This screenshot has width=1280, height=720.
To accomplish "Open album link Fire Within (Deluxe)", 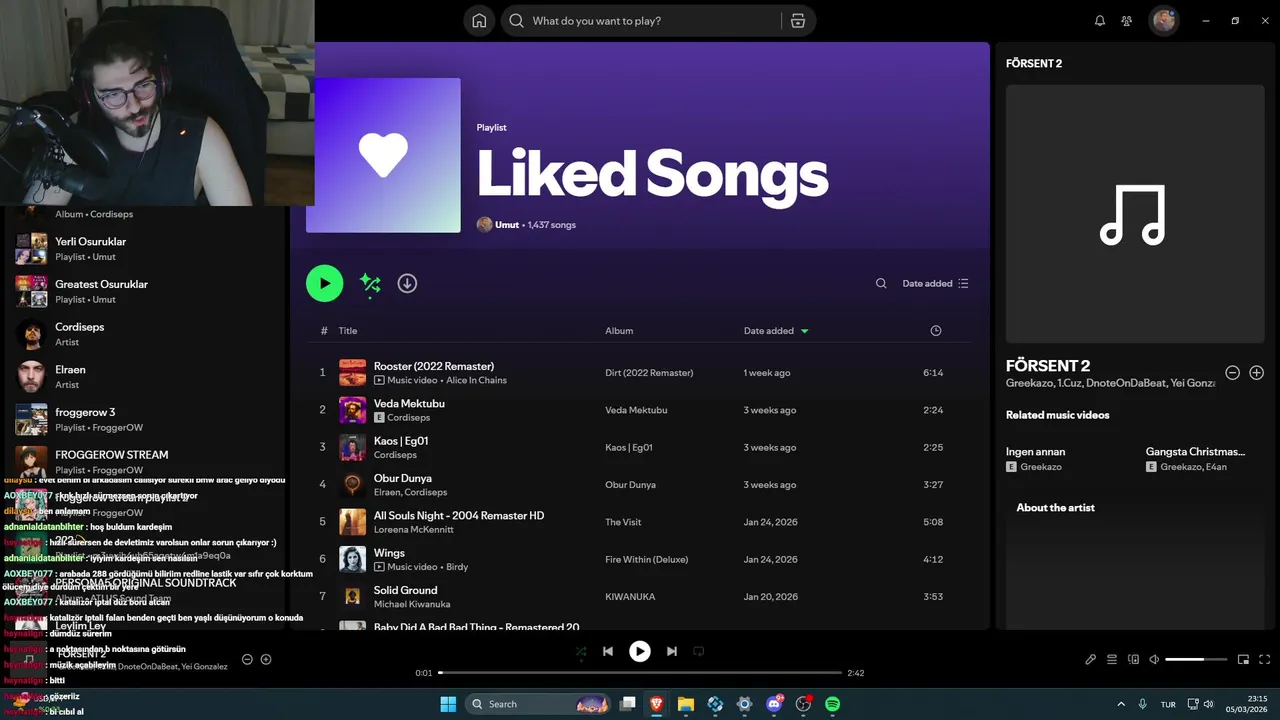I will (x=646, y=560).
